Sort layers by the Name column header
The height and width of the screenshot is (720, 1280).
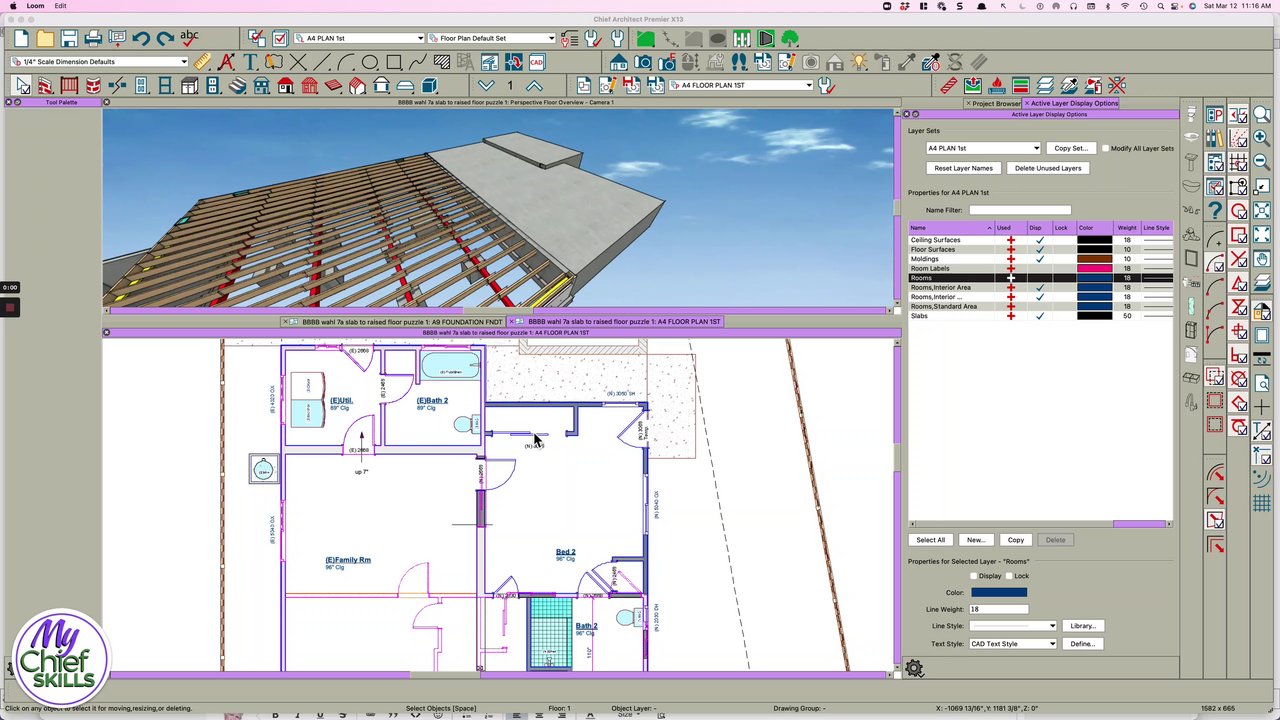951,228
